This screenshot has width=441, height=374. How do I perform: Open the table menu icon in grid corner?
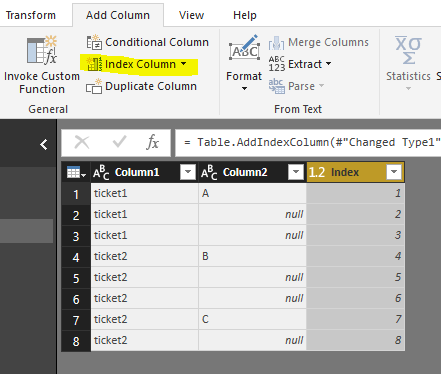click(x=76, y=172)
